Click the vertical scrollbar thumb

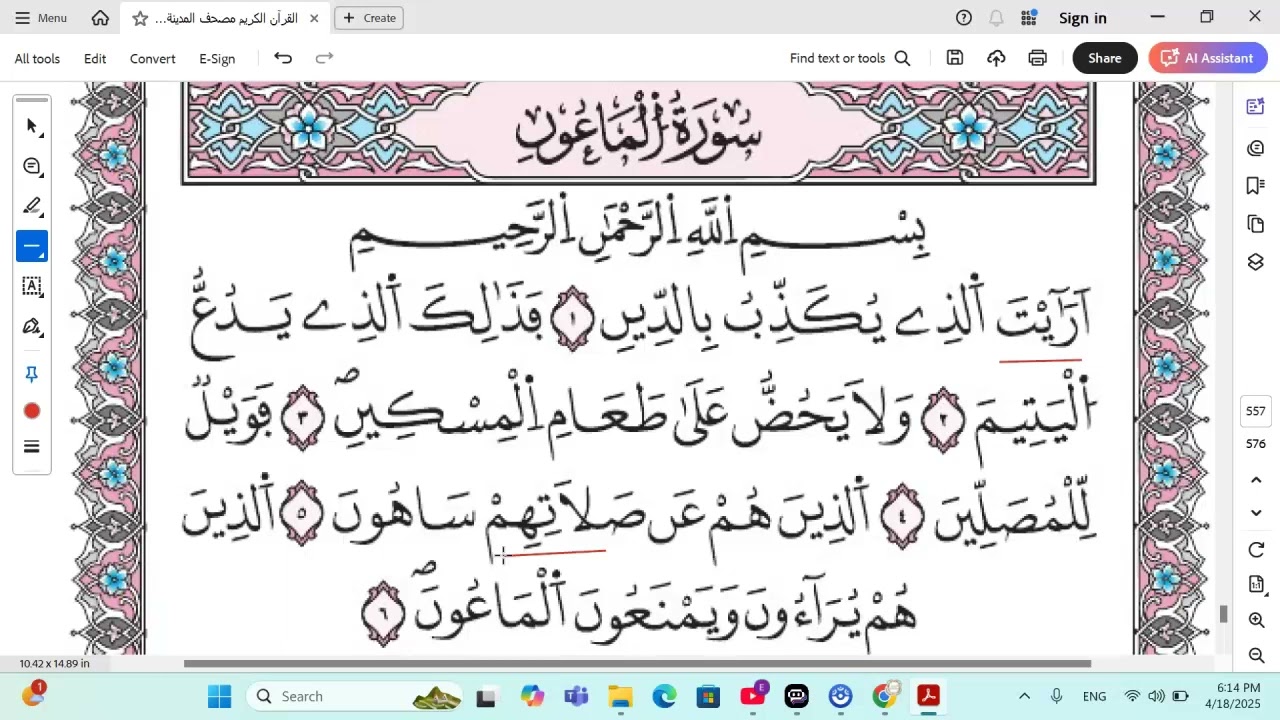(1223, 614)
